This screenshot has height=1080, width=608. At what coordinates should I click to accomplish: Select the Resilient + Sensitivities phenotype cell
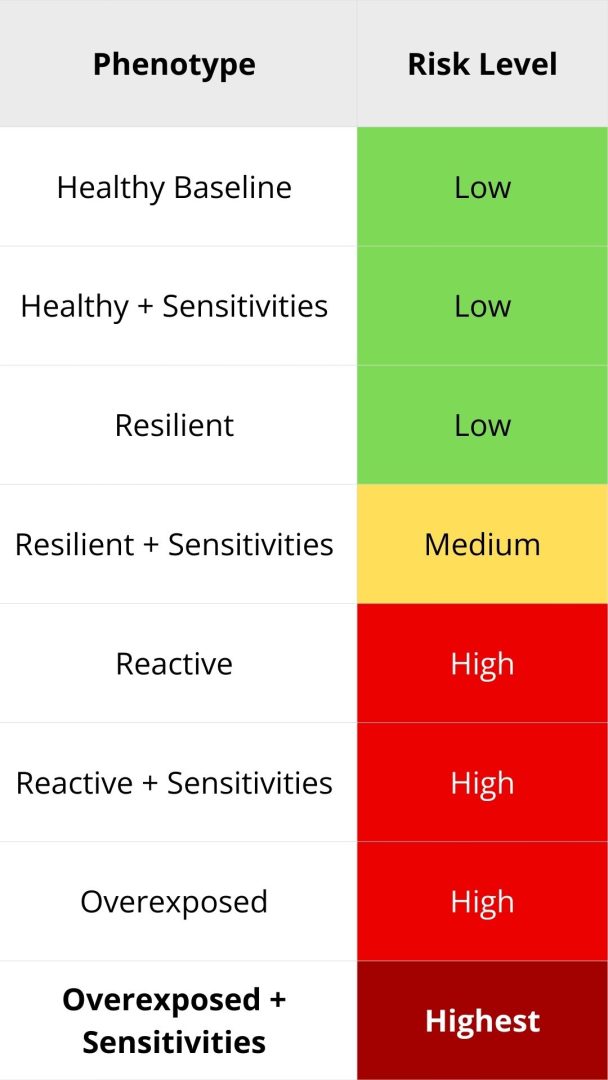pos(174,544)
